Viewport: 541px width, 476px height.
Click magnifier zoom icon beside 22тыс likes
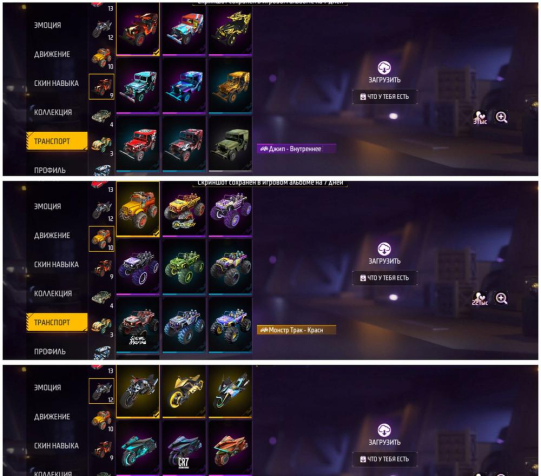(501, 298)
